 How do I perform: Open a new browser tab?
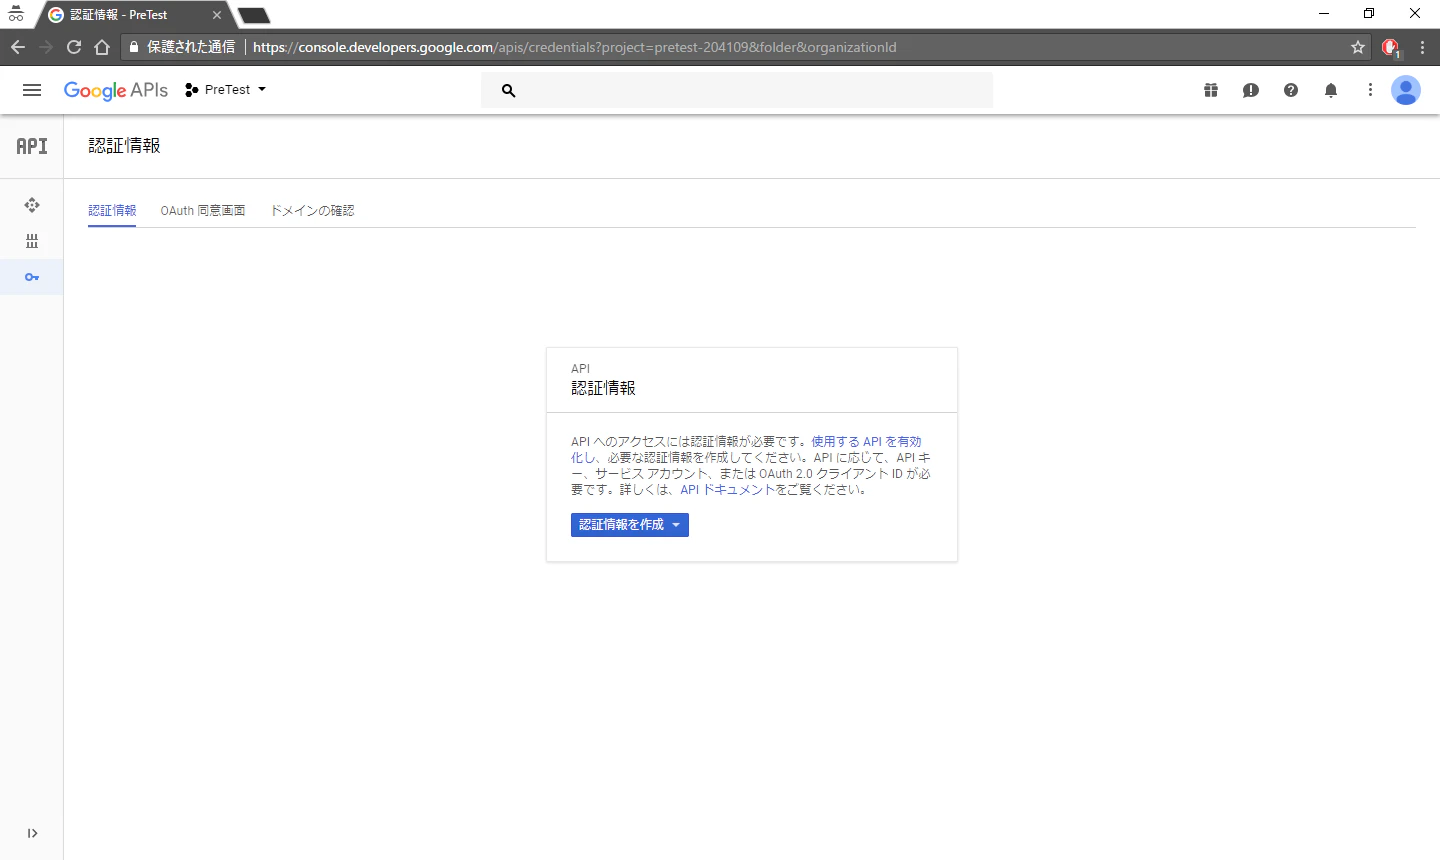click(254, 15)
